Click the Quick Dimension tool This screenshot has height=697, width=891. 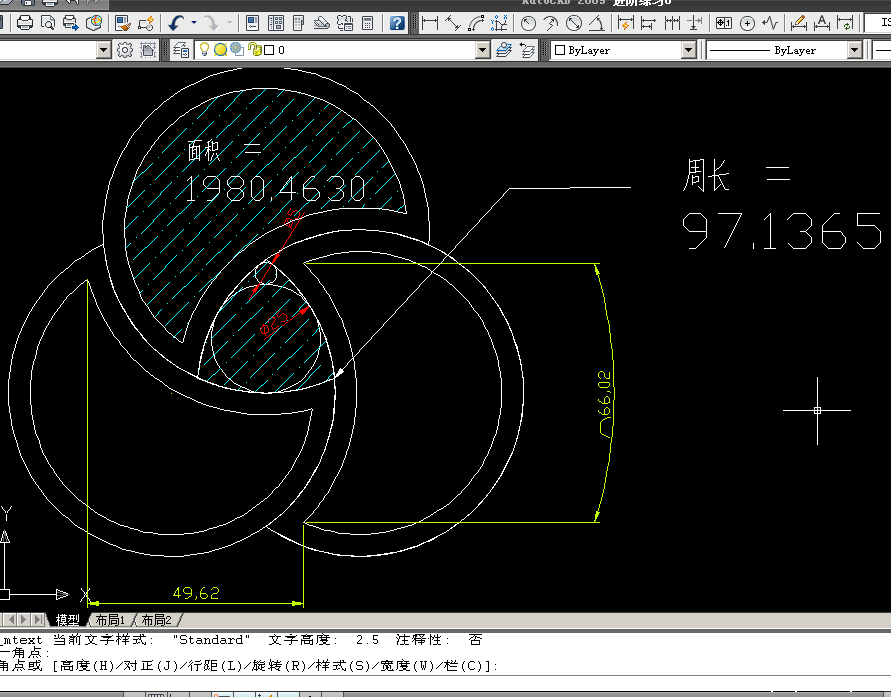coord(625,23)
